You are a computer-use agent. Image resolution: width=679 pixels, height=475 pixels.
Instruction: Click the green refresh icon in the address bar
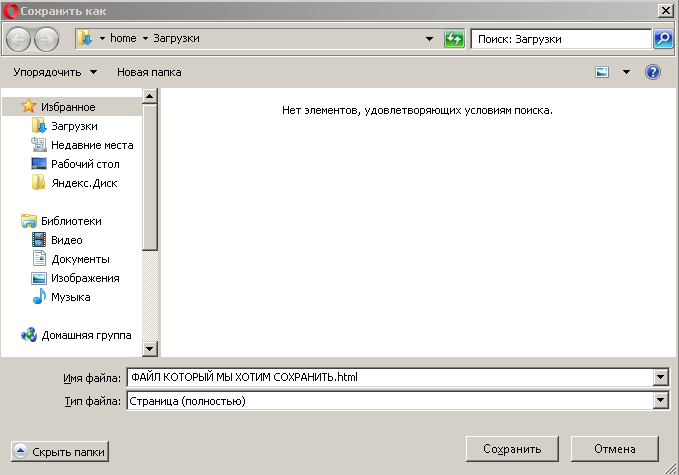pyautogui.click(x=454, y=39)
